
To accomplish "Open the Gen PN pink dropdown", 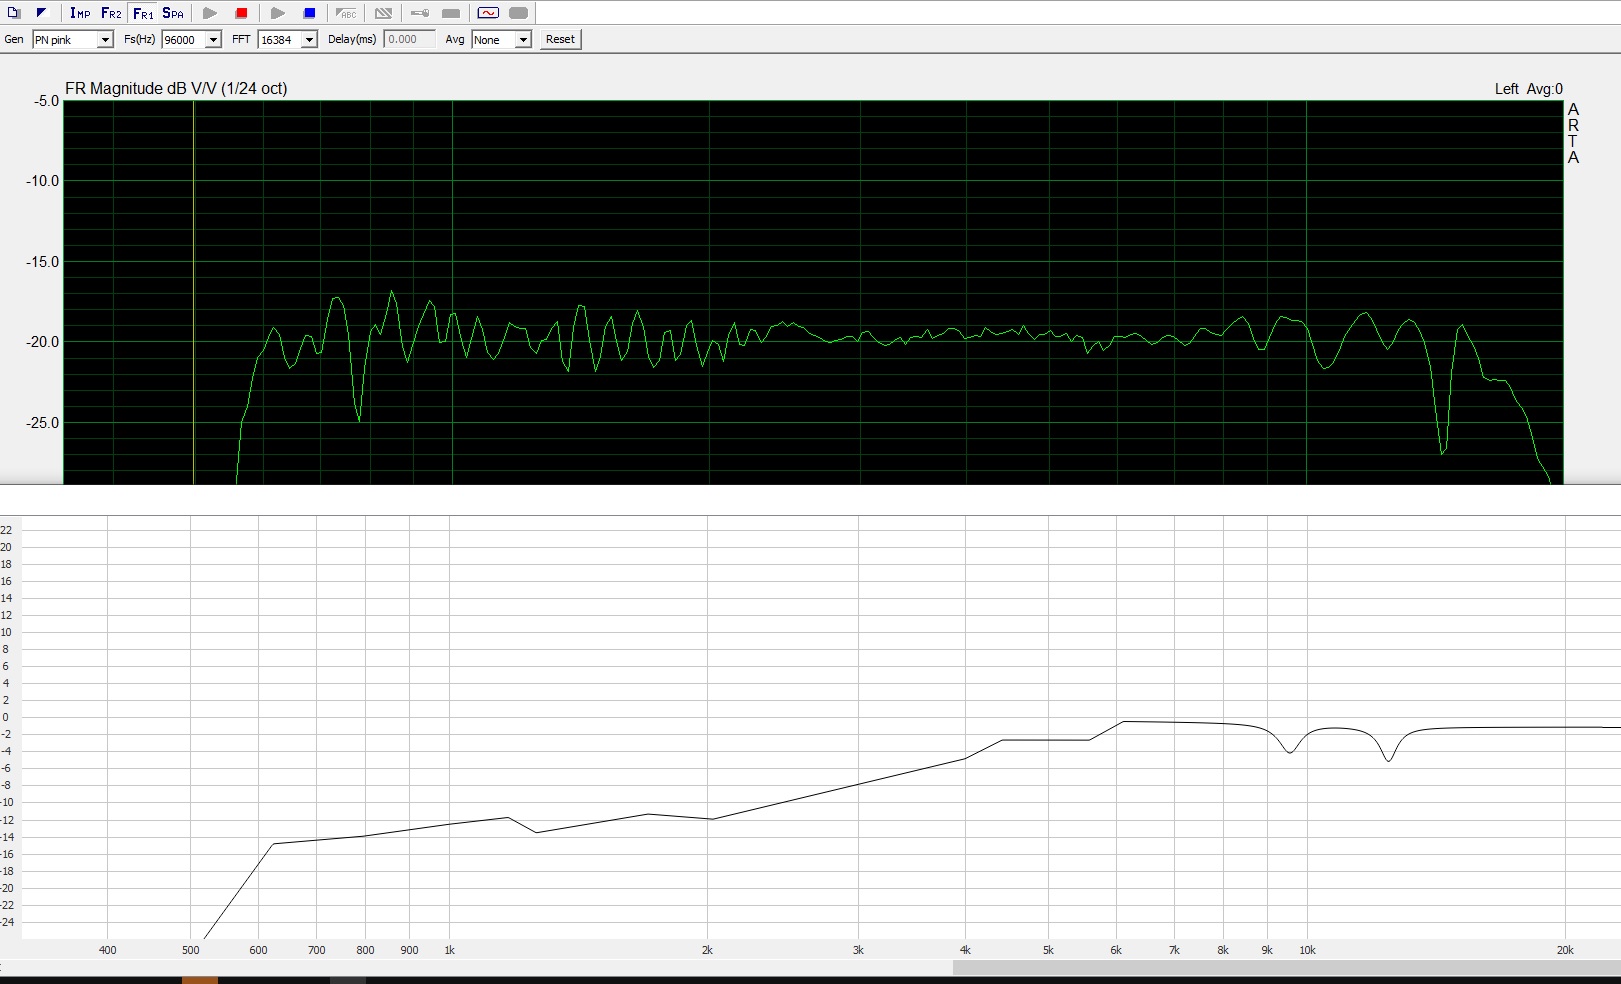I will [104, 40].
